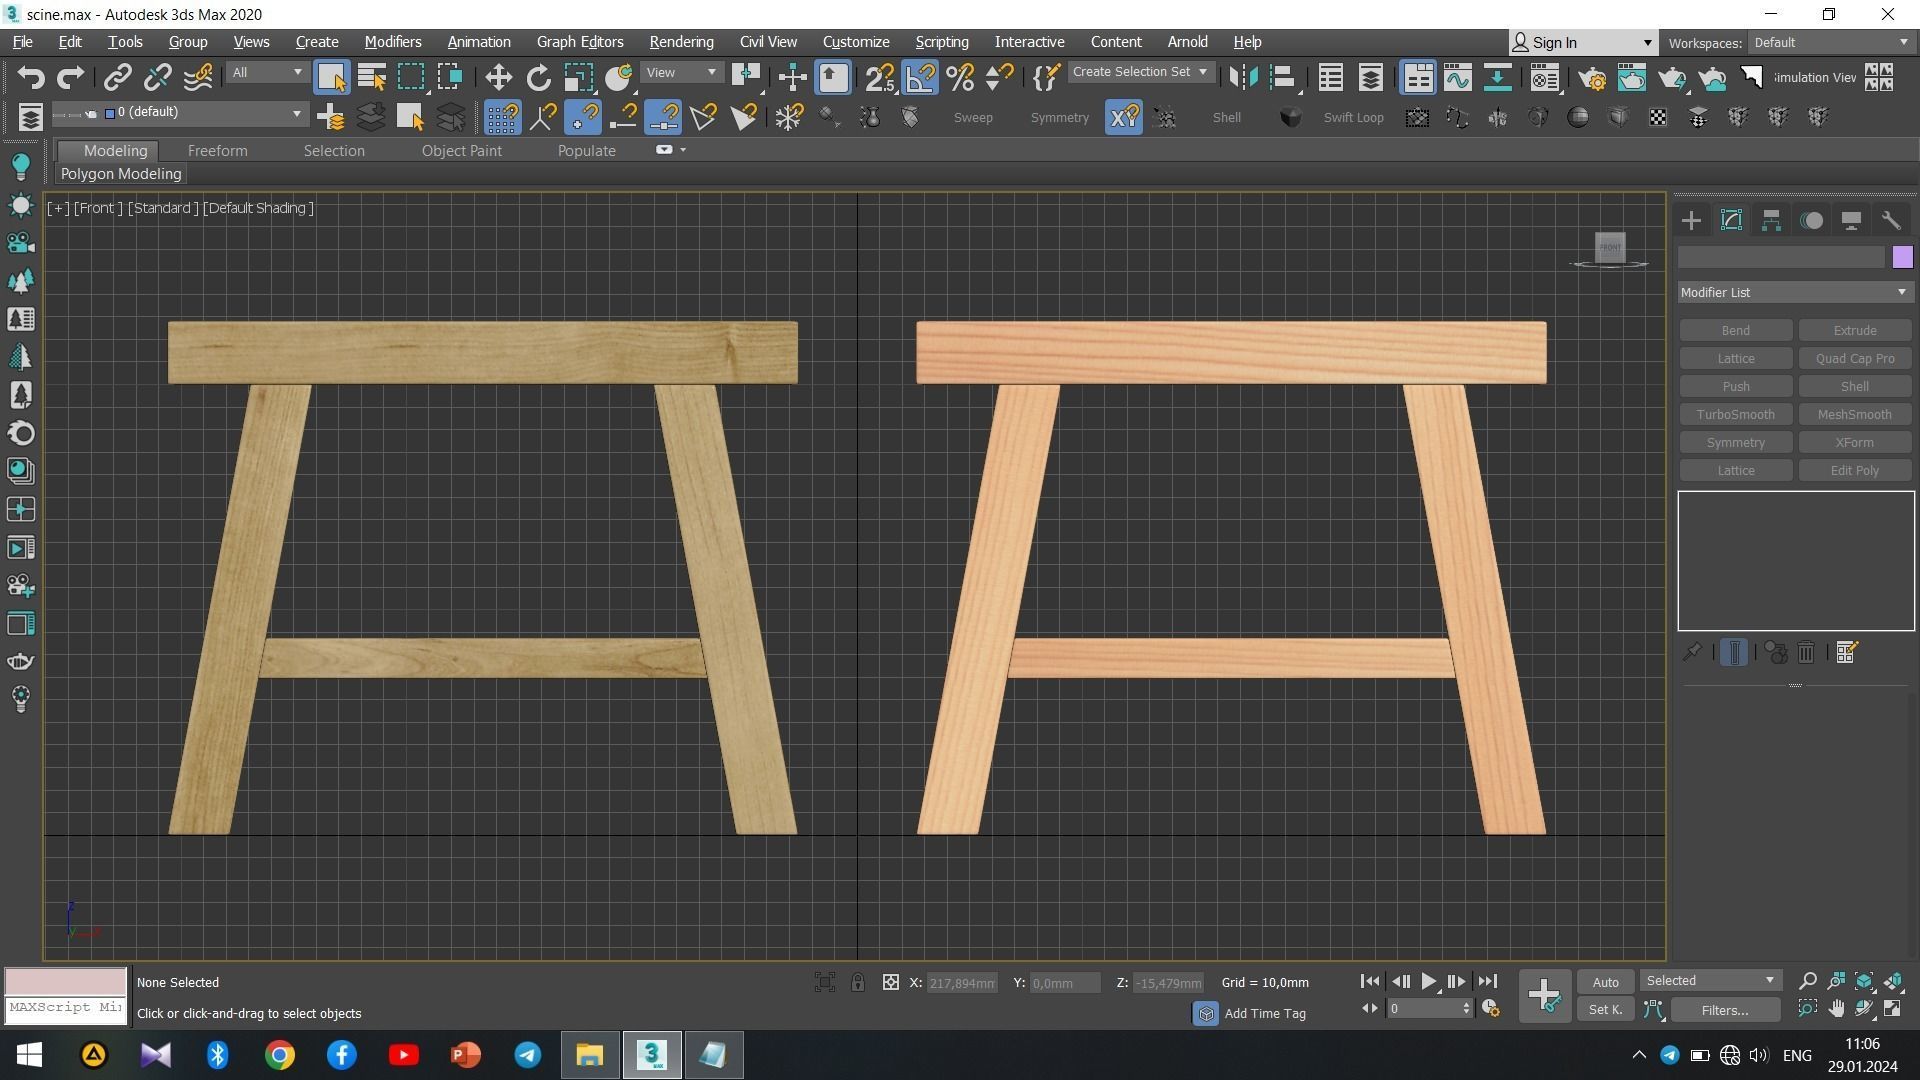The width and height of the screenshot is (1920, 1080).
Task: Open the Create command panel tab
Action: (x=1691, y=221)
